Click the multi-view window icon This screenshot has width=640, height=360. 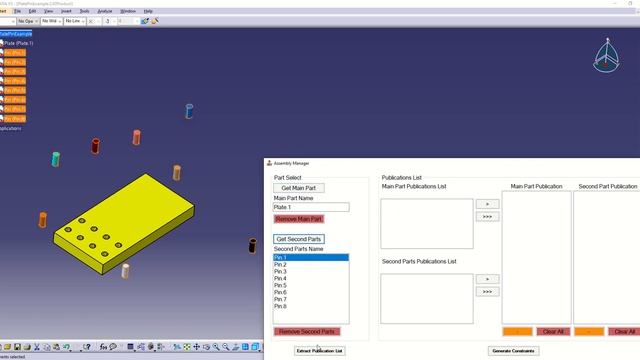coord(245,347)
